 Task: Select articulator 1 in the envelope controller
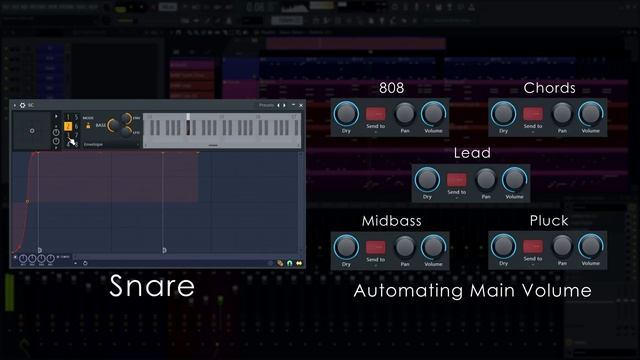click(x=68, y=118)
